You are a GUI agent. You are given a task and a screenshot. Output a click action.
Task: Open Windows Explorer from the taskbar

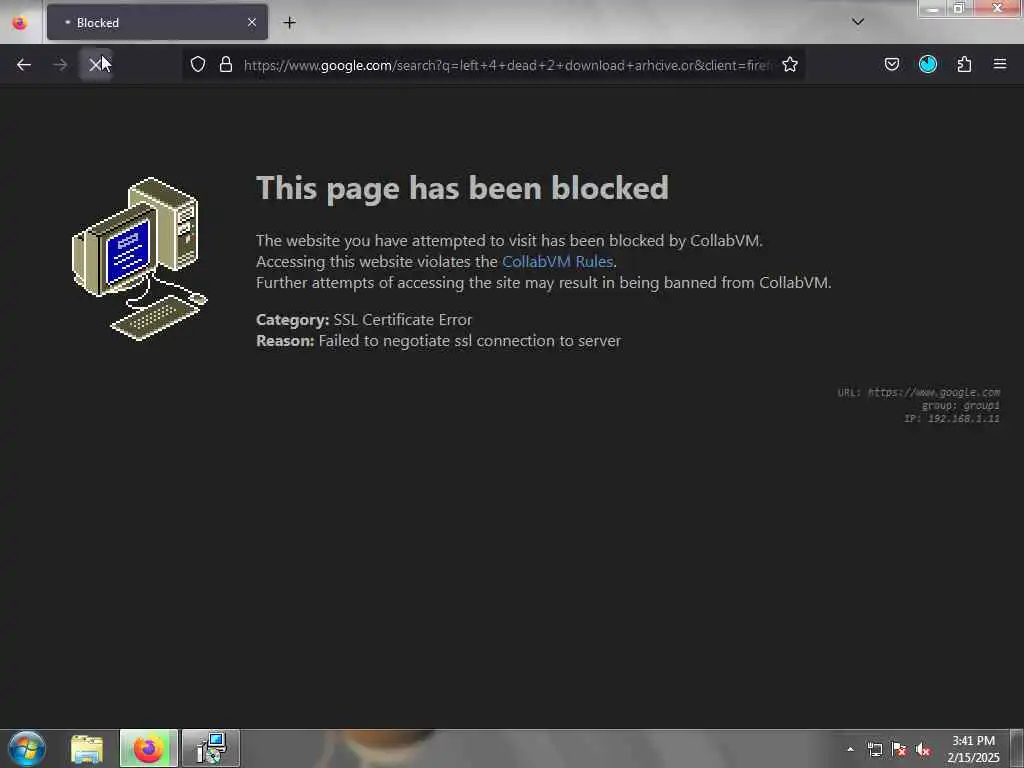87,749
